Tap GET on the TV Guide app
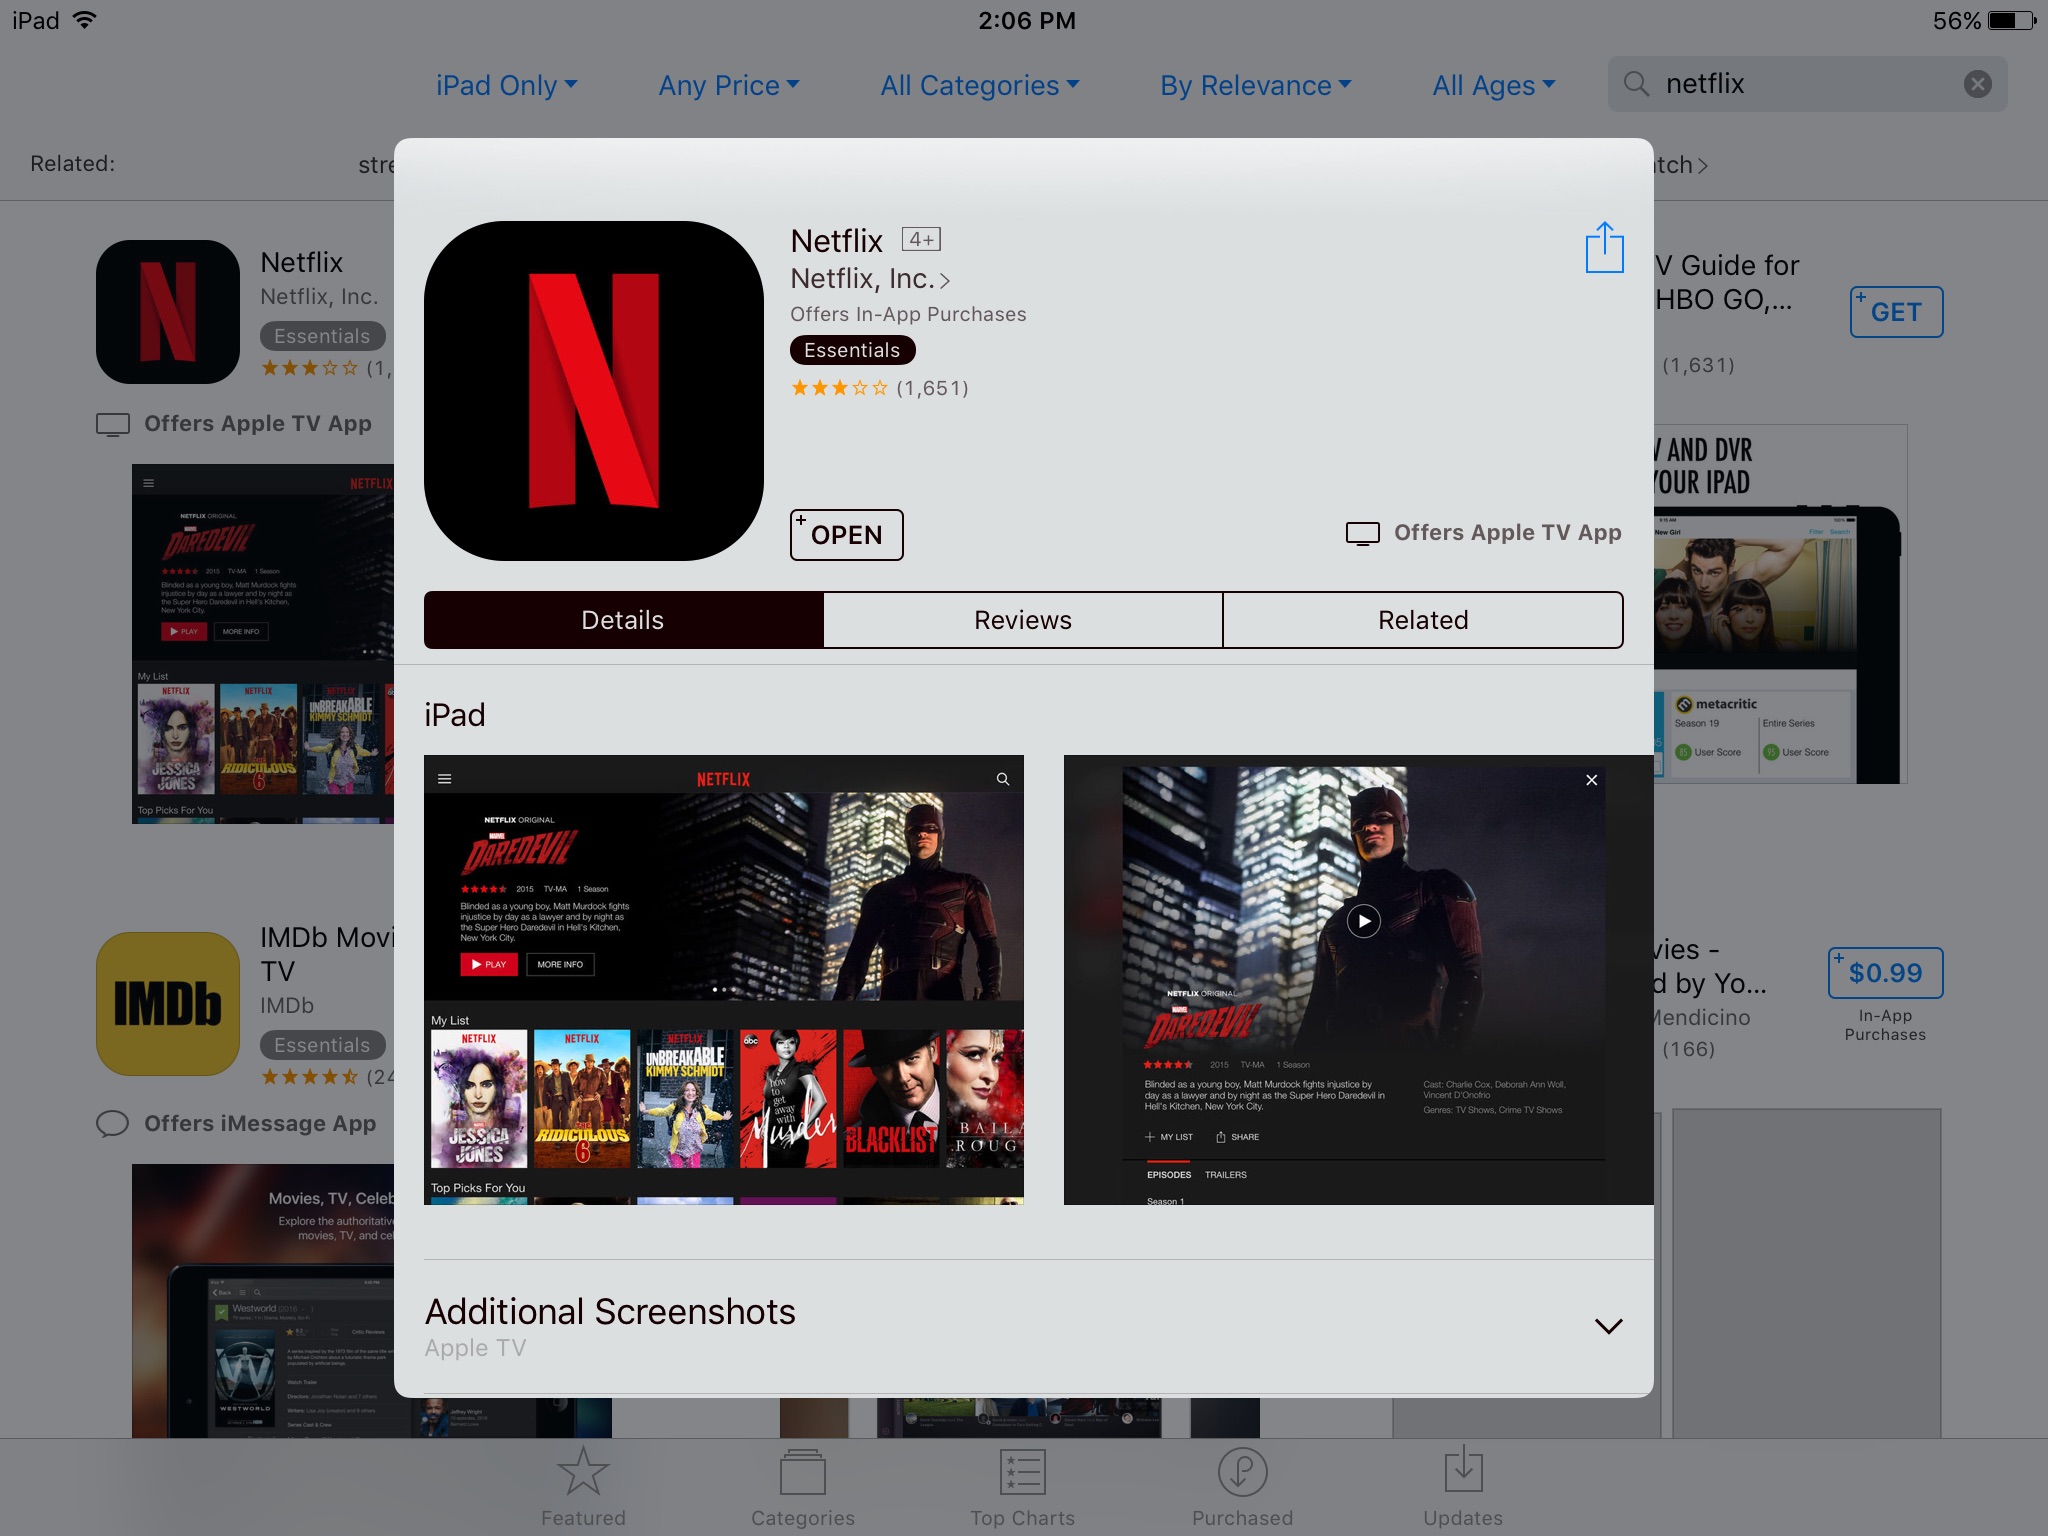 [1895, 312]
